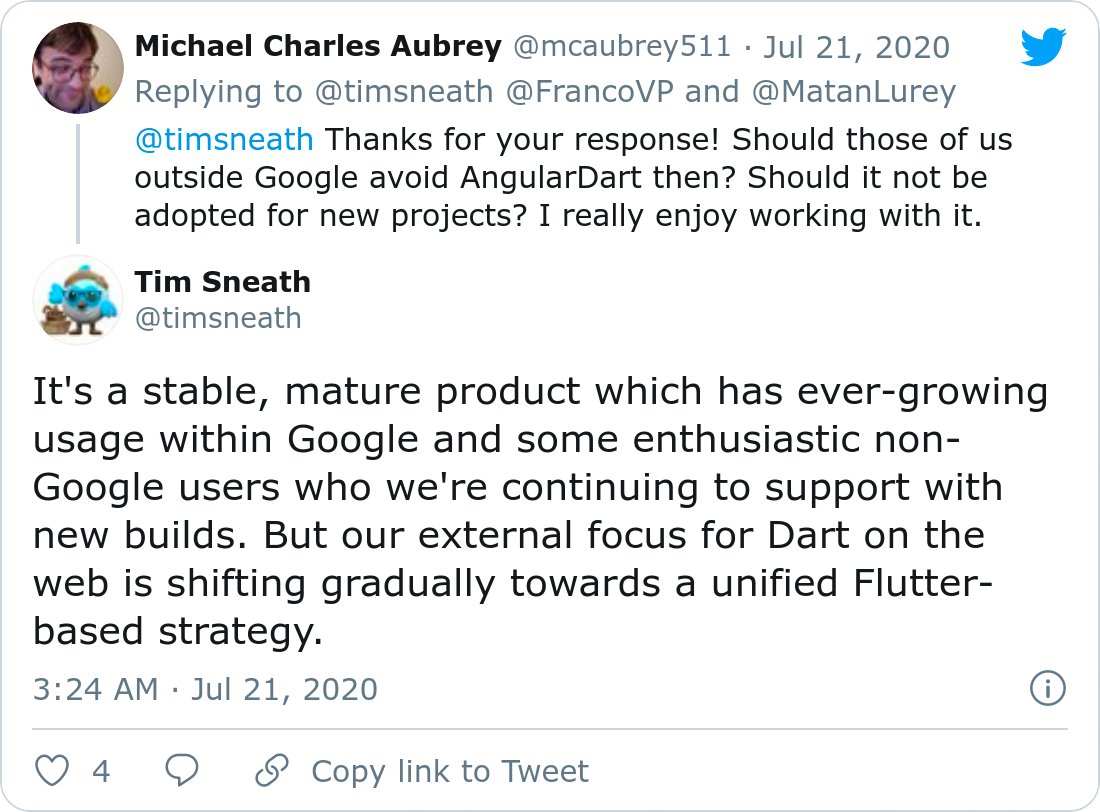The image size is (1100, 812).
Task: Click Michael Charles Aubrey's profile picture
Action: [x=78, y=69]
